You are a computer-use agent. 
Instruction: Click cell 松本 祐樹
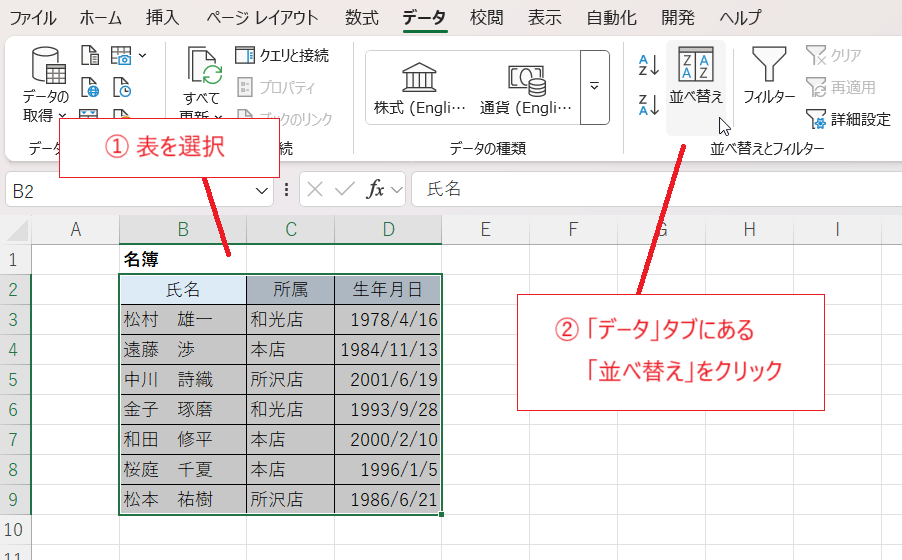coord(183,500)
